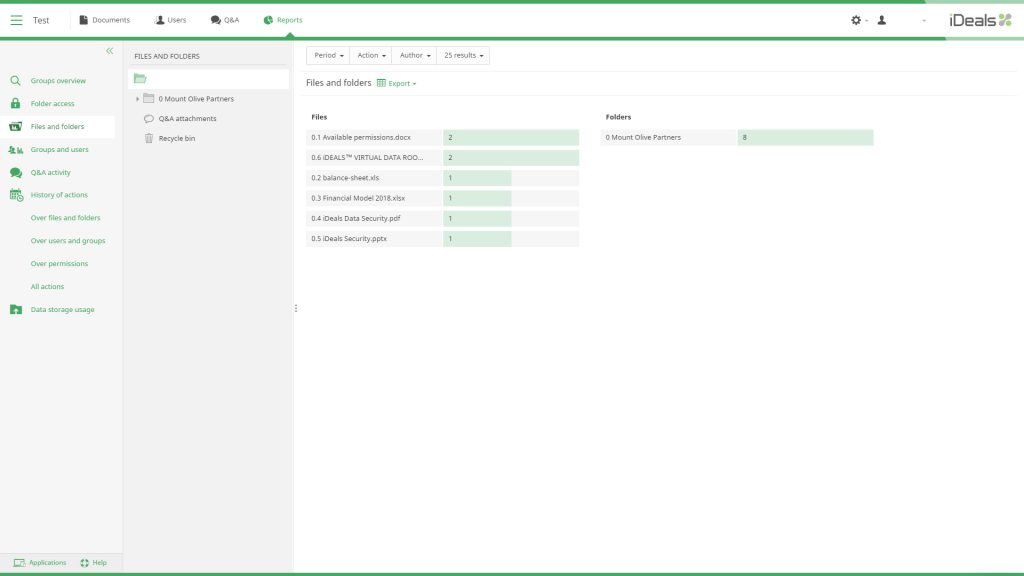The height and width of the screenshot is (576, 1024).
Task: Click file 0.2 balance-sheet.xls
Action: 345,178
